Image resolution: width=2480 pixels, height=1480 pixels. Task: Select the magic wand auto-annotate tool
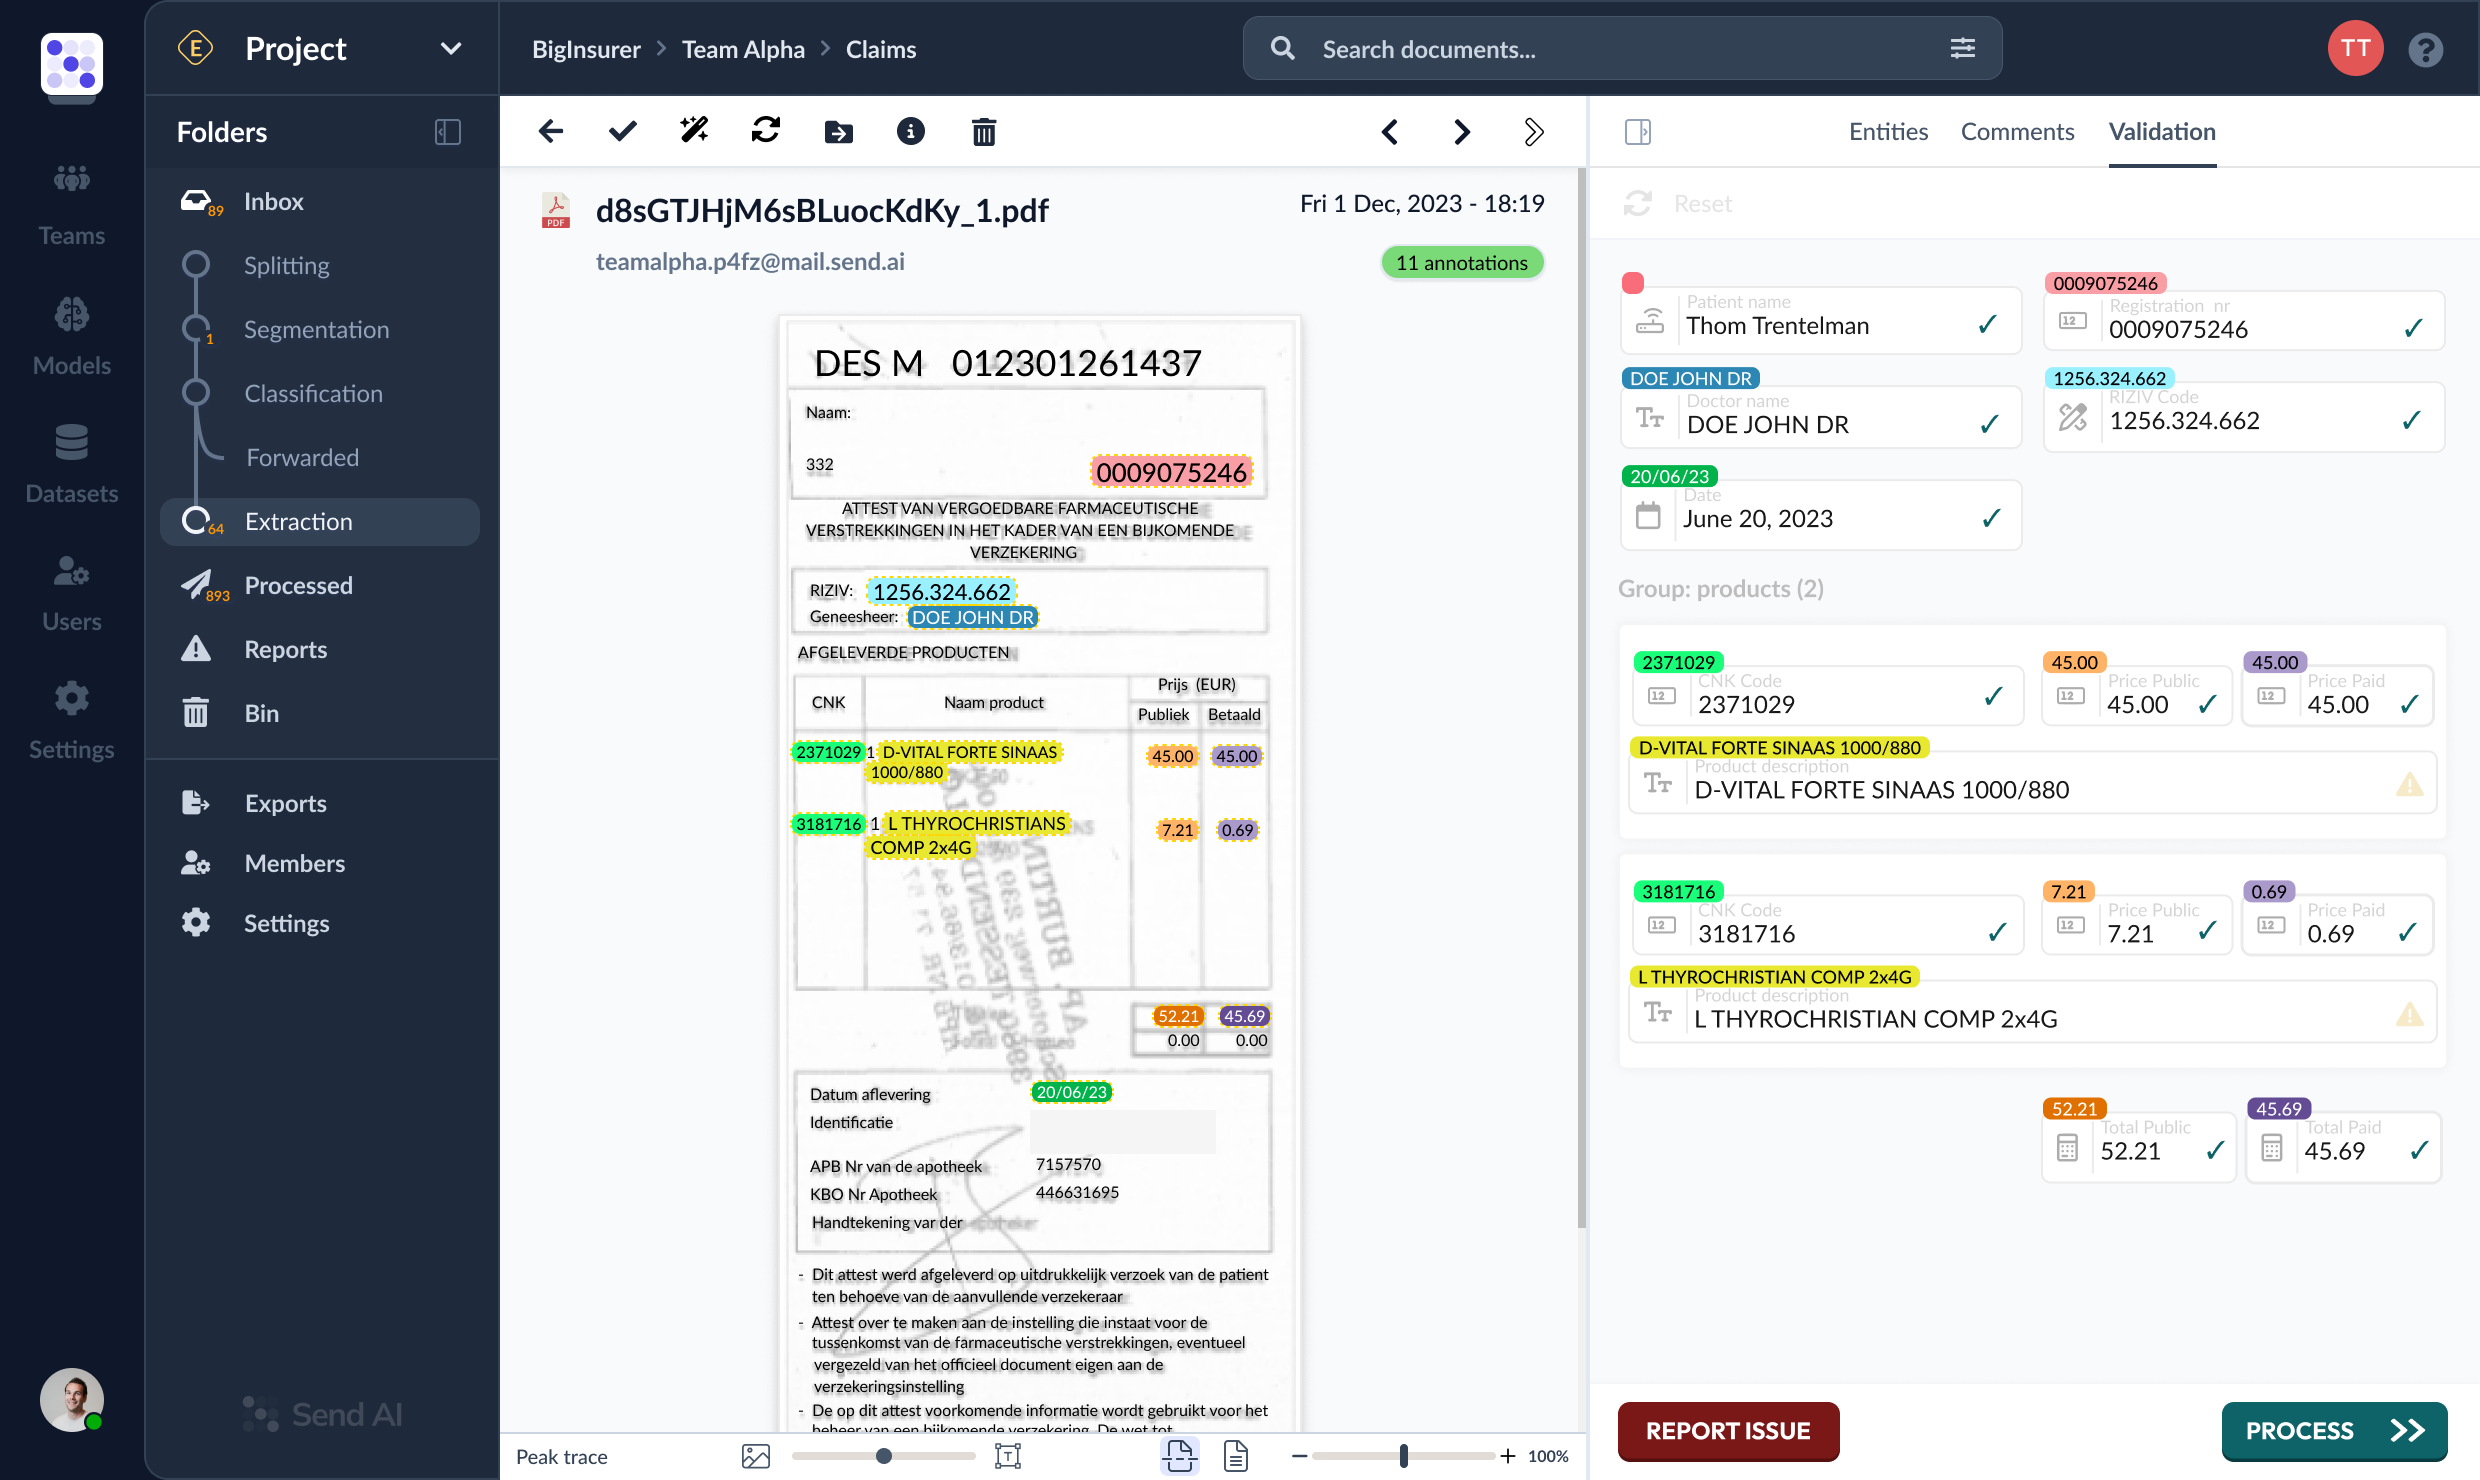(693, 130)
